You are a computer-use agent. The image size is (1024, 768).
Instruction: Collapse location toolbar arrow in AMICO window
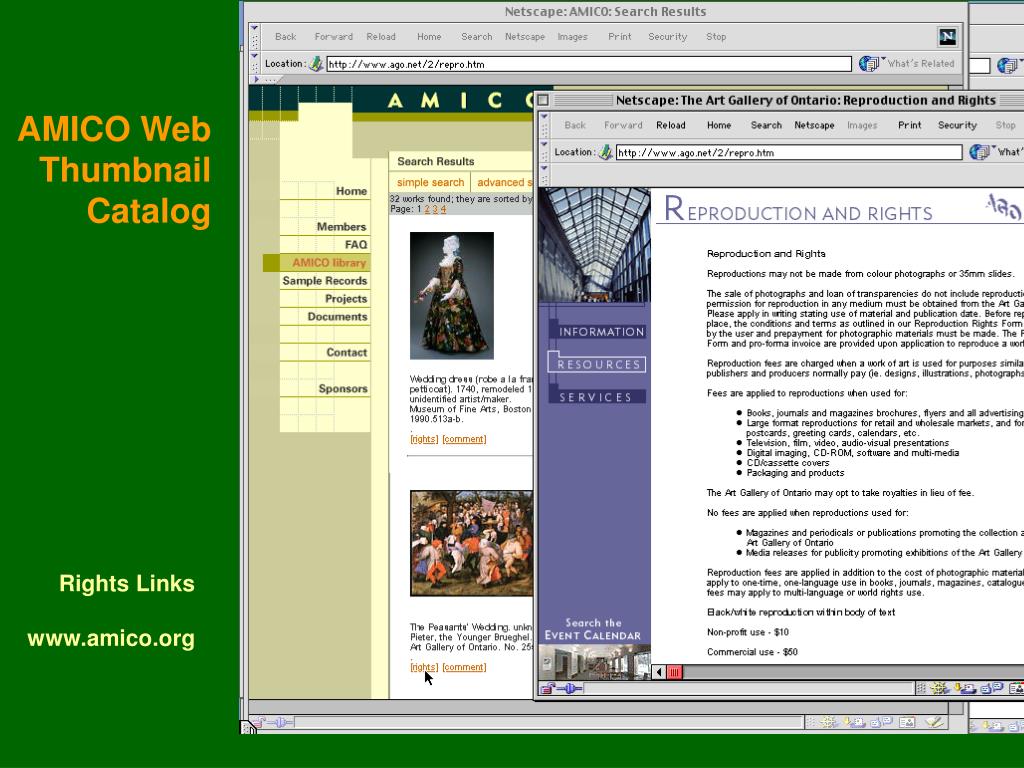coord(255,56)
